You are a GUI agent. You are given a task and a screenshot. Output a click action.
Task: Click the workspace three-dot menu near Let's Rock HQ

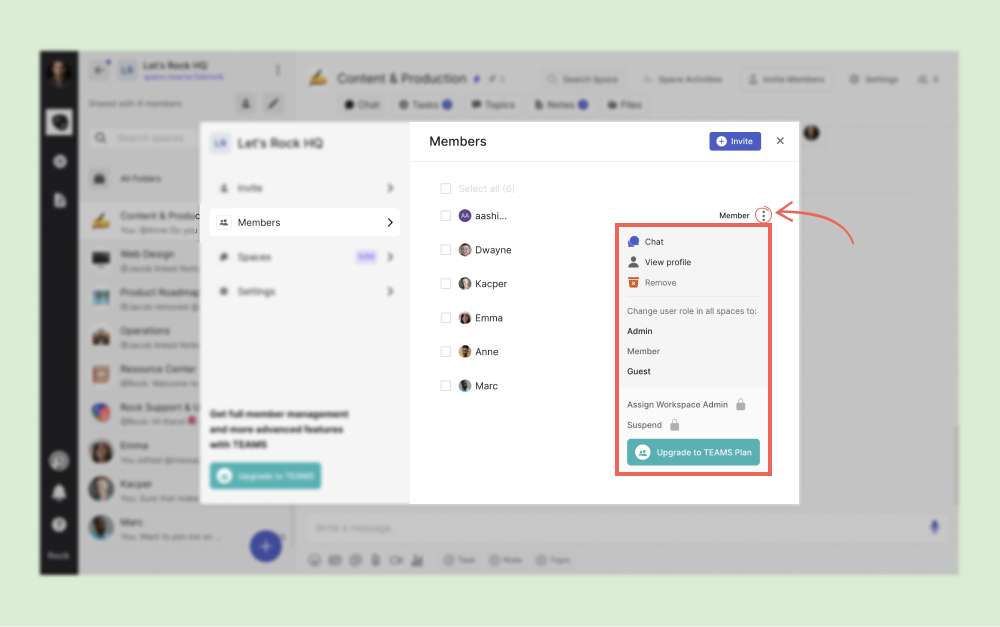pos(277,70)
